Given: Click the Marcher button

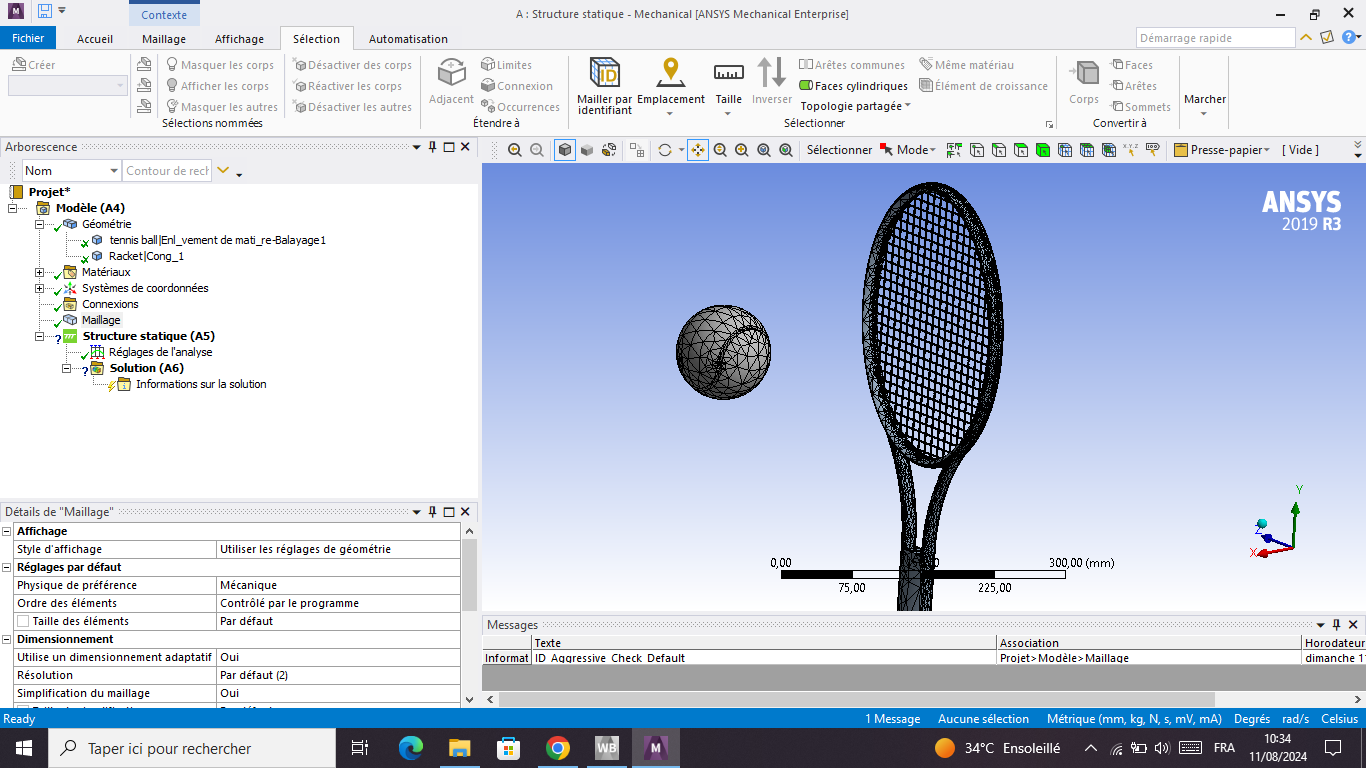Looking at the screenshot, I should (1205, 99).
